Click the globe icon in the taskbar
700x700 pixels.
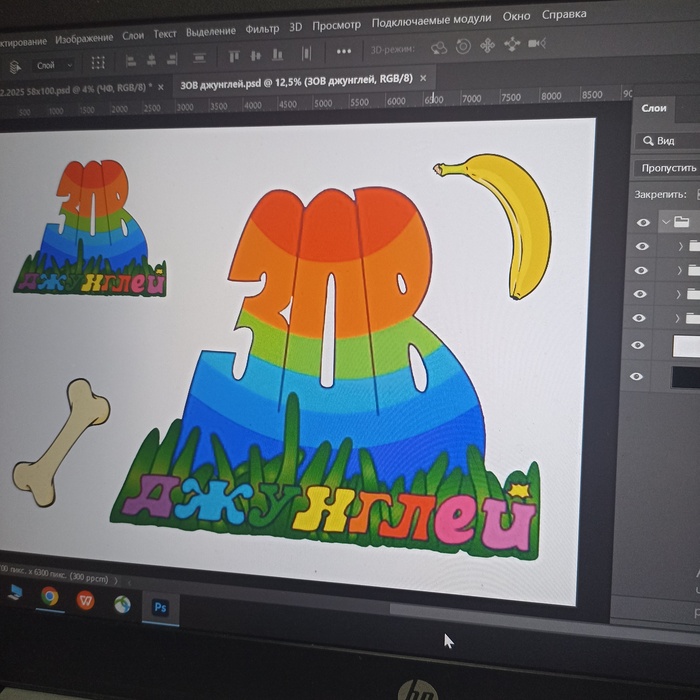coord(122,604)
